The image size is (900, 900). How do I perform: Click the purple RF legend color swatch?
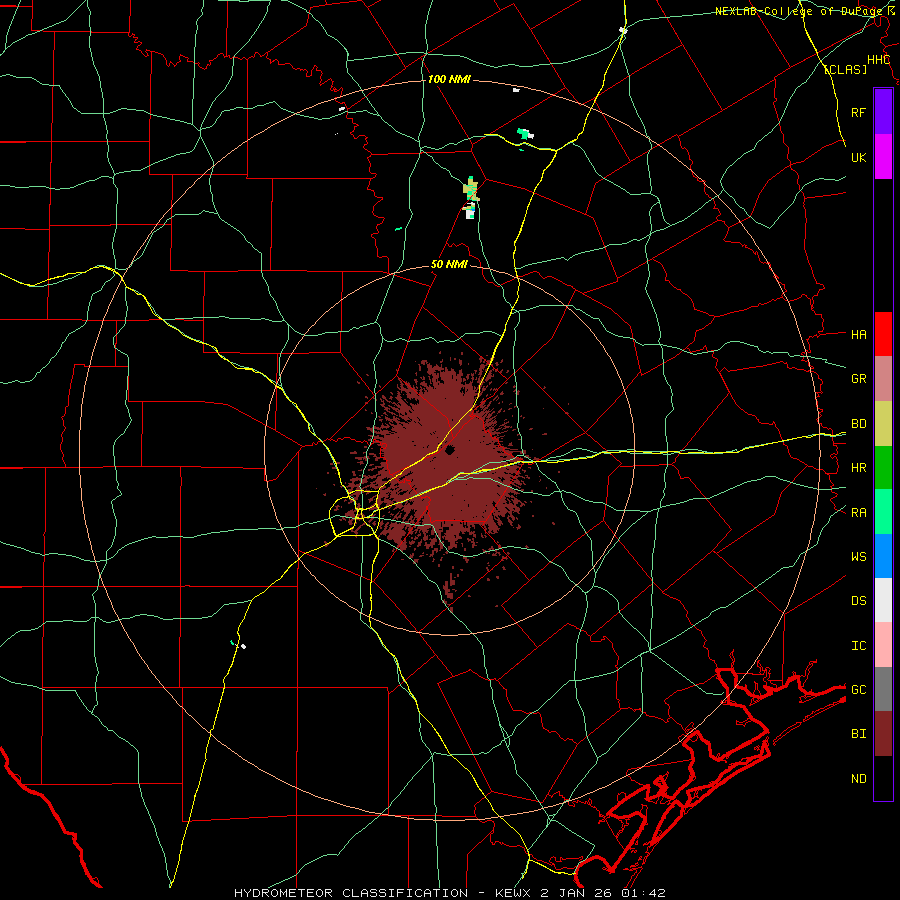tap(883, 112)
